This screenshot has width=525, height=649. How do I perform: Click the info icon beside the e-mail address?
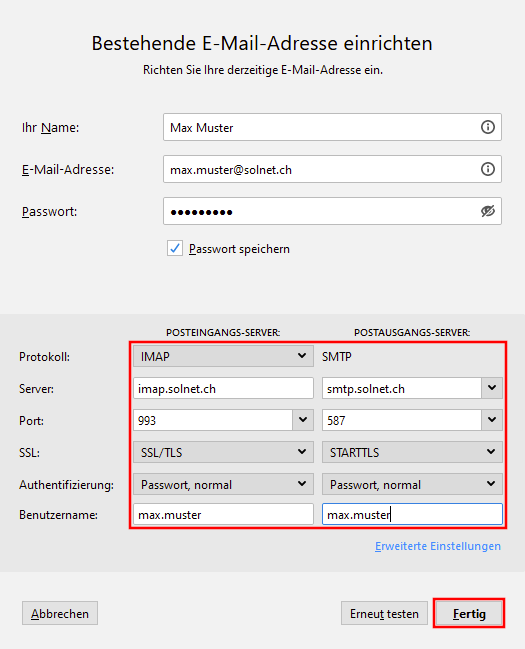pyautogui.click(x=488, y=169)
